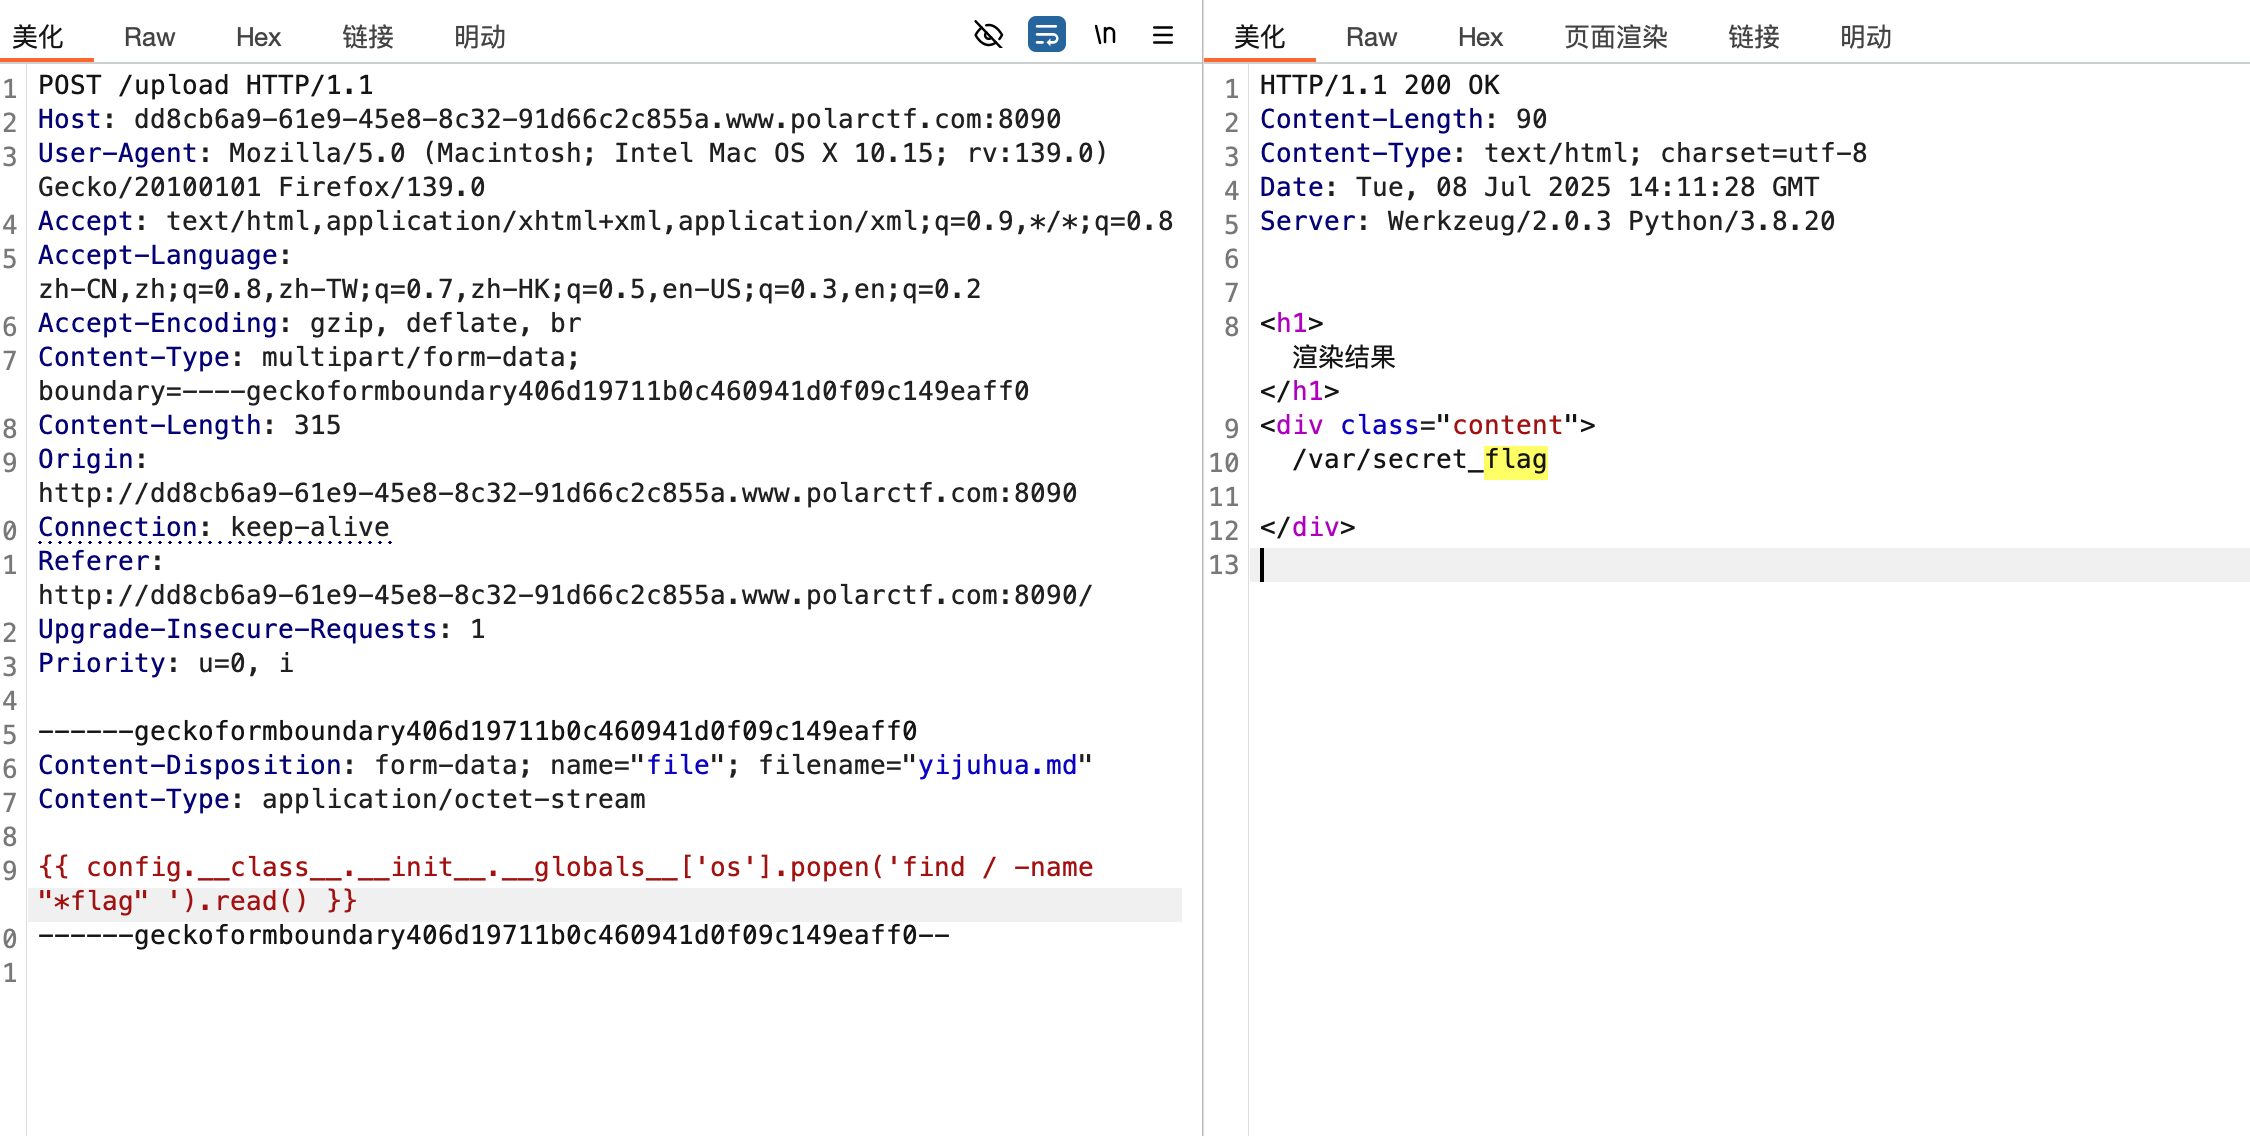
Task: Switch to response Raw tab
Action: 1370,37
